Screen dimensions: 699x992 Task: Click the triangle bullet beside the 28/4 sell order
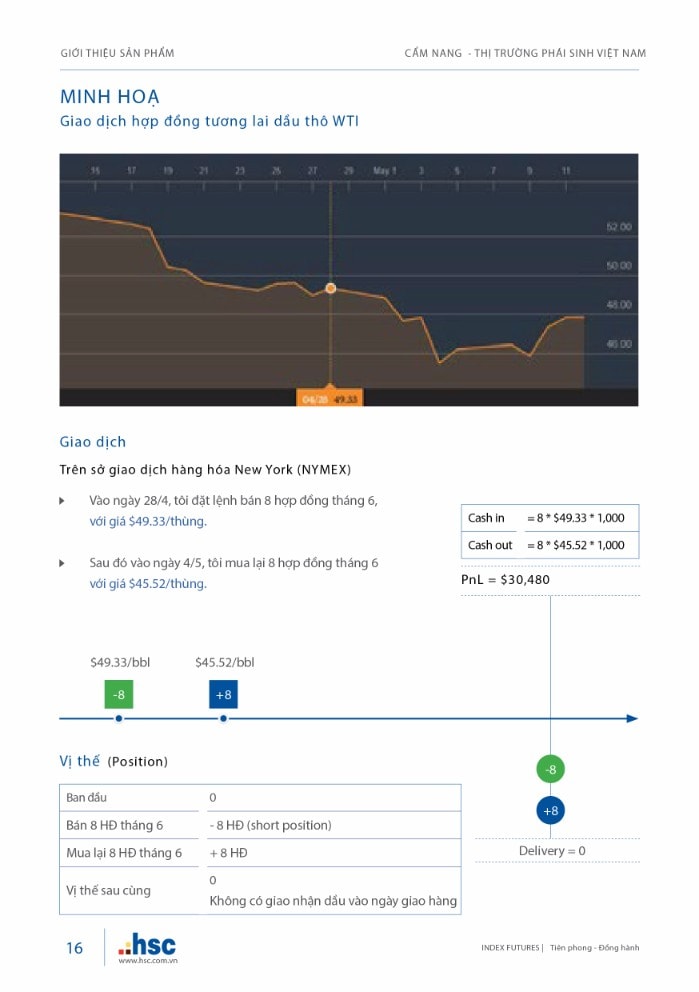(63, 500)
